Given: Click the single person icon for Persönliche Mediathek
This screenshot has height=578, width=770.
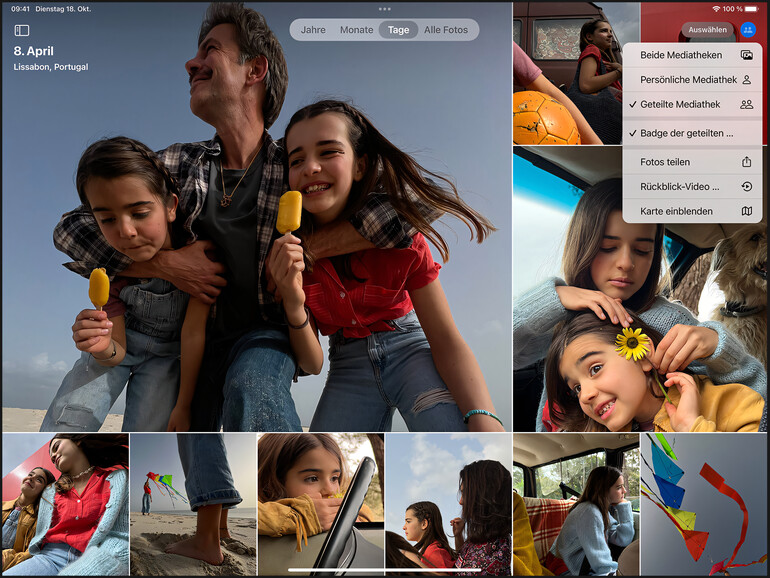Looking at the screenshot, I should 746,80.
